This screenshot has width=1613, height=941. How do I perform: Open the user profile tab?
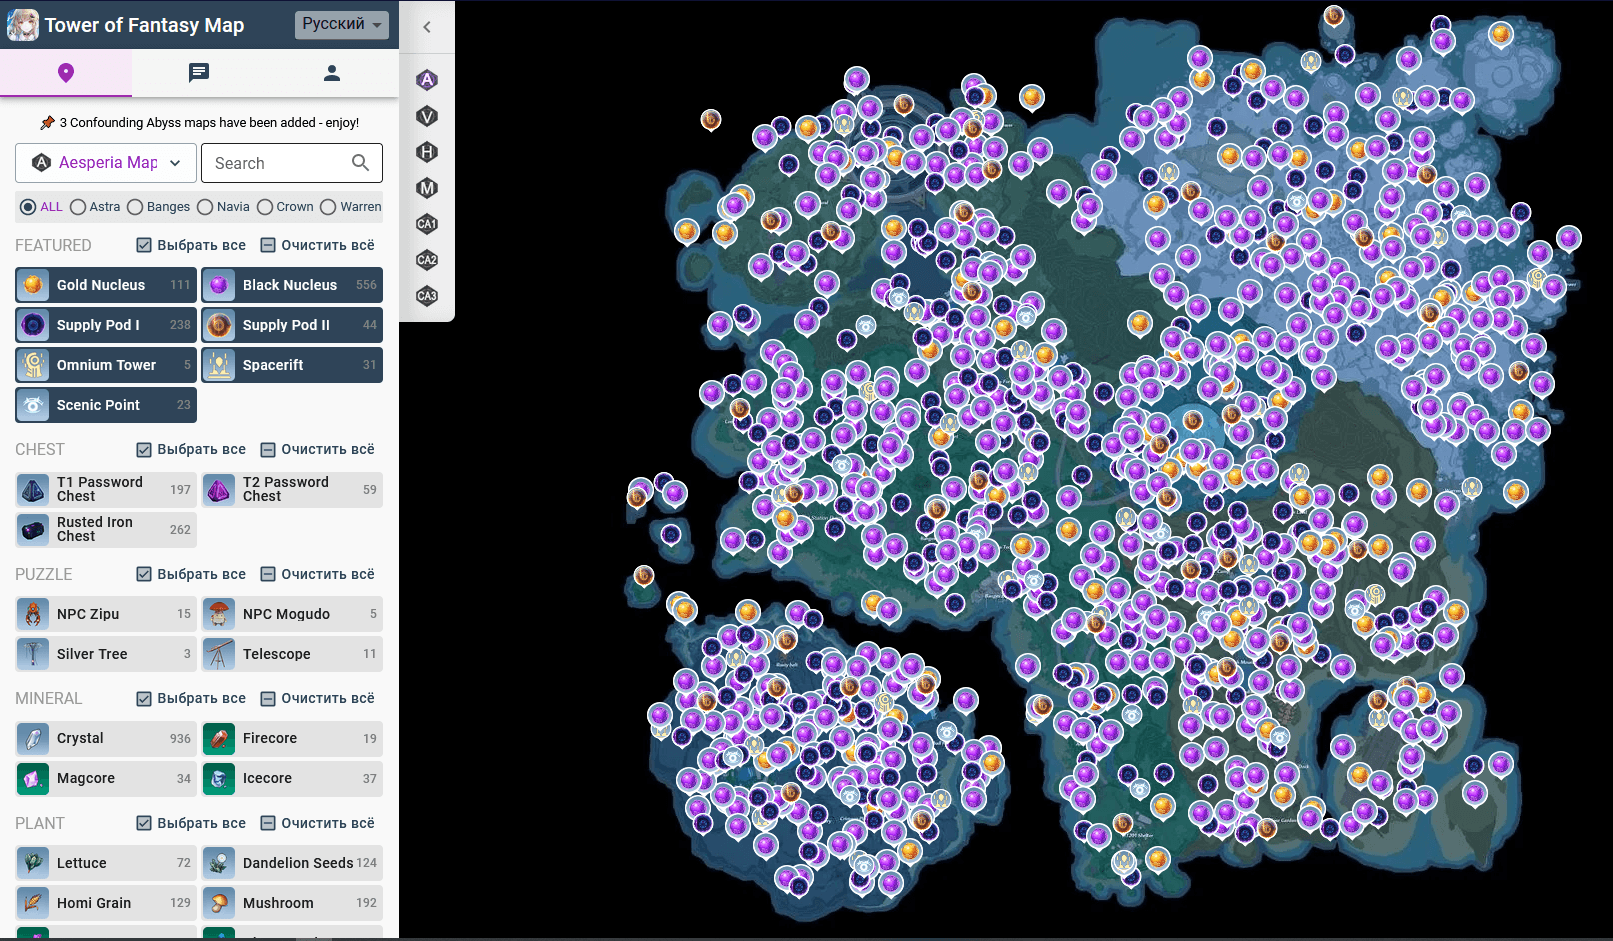click(x=332, y=73)
